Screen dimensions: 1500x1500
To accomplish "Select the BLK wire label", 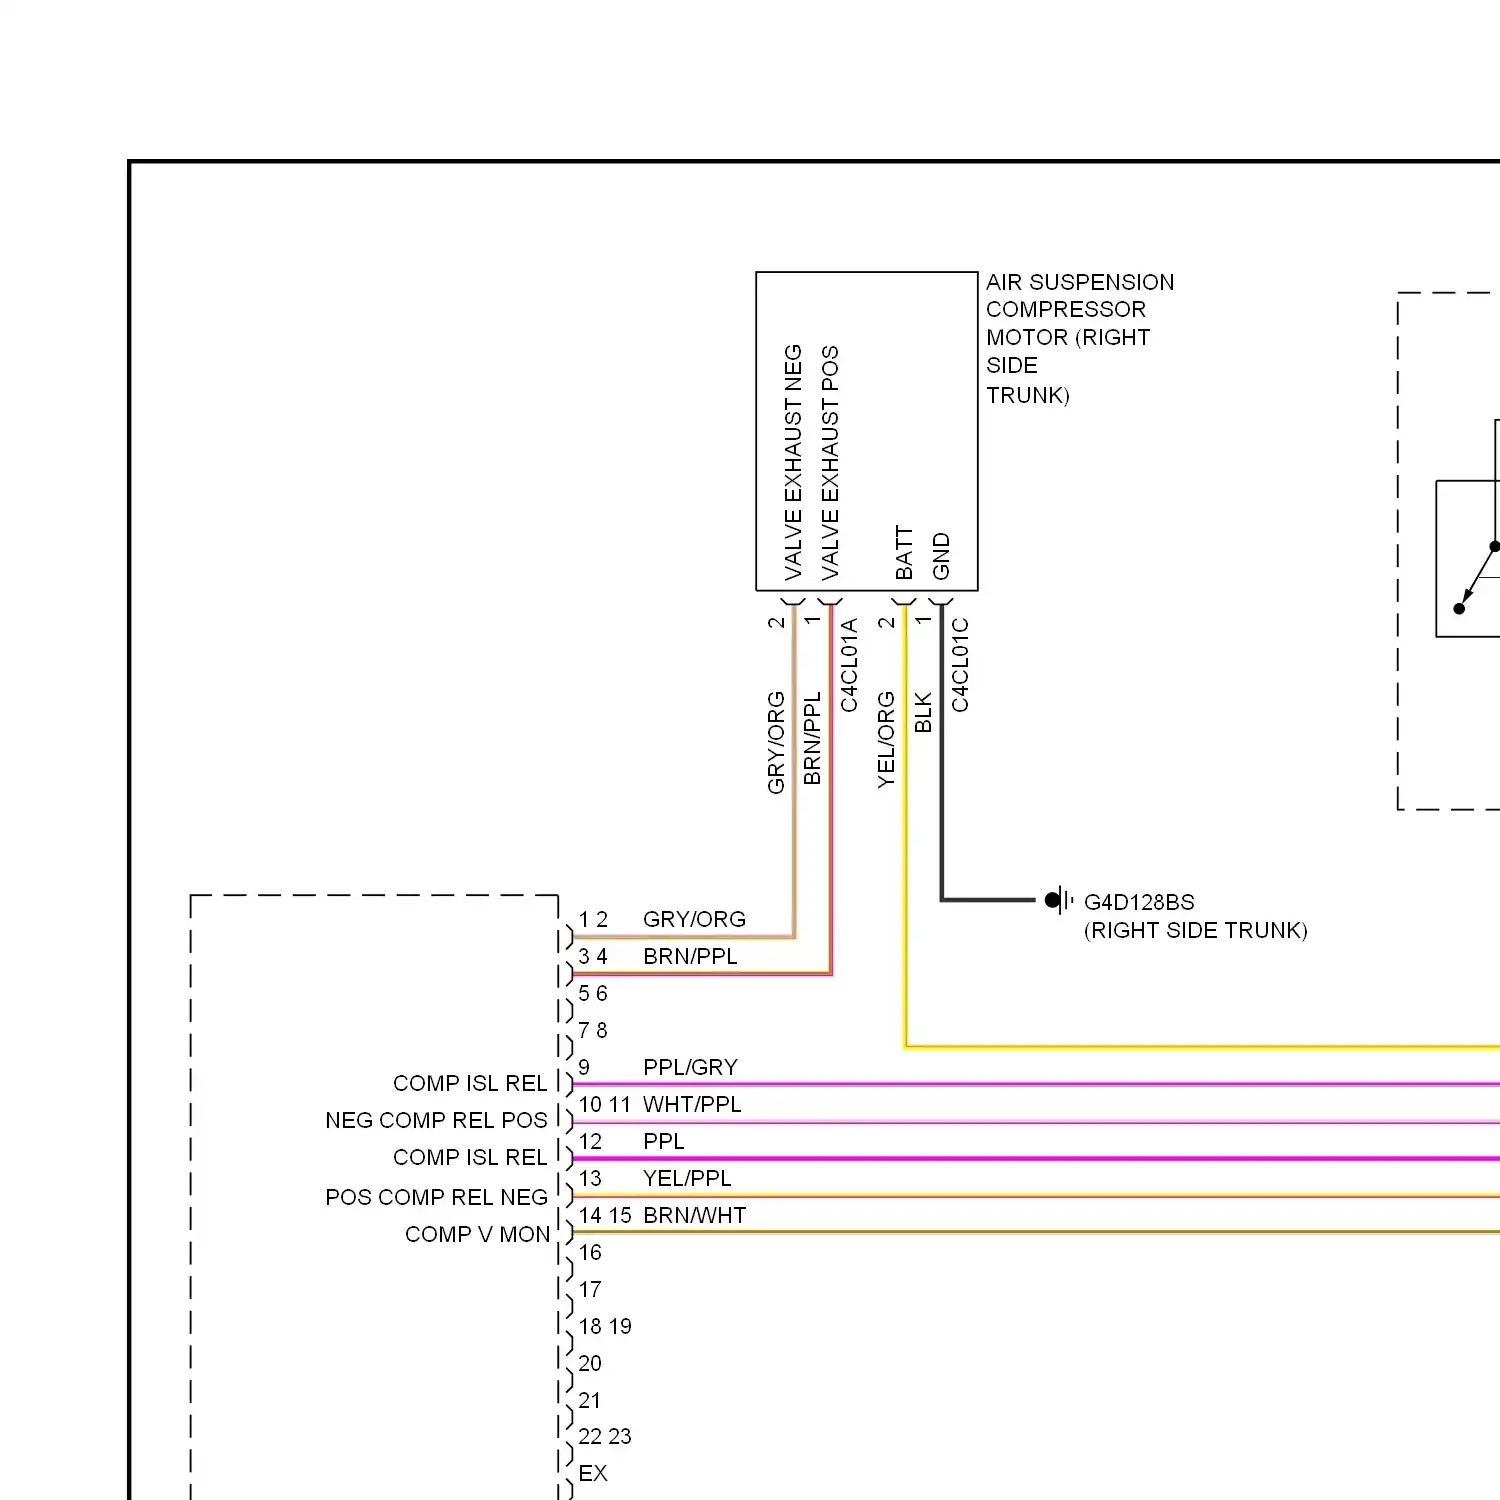I will (923, 712).
